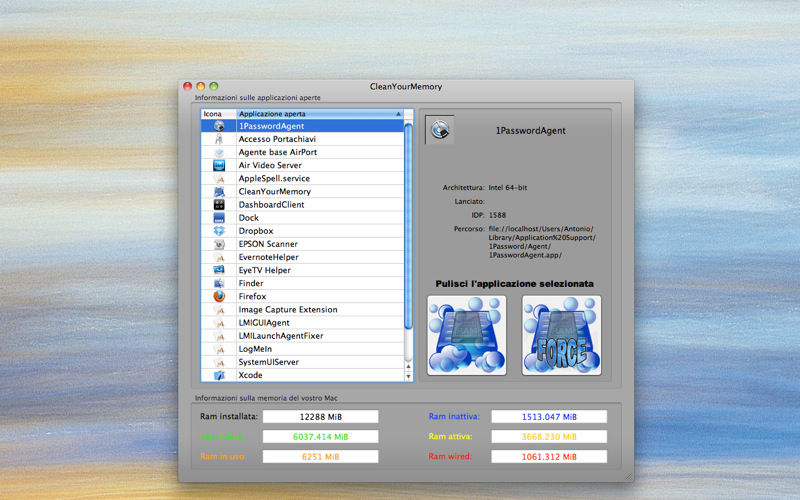800x500 pixels.
Task: Select the EvernoteHelper row
Action: click(303, 257)
